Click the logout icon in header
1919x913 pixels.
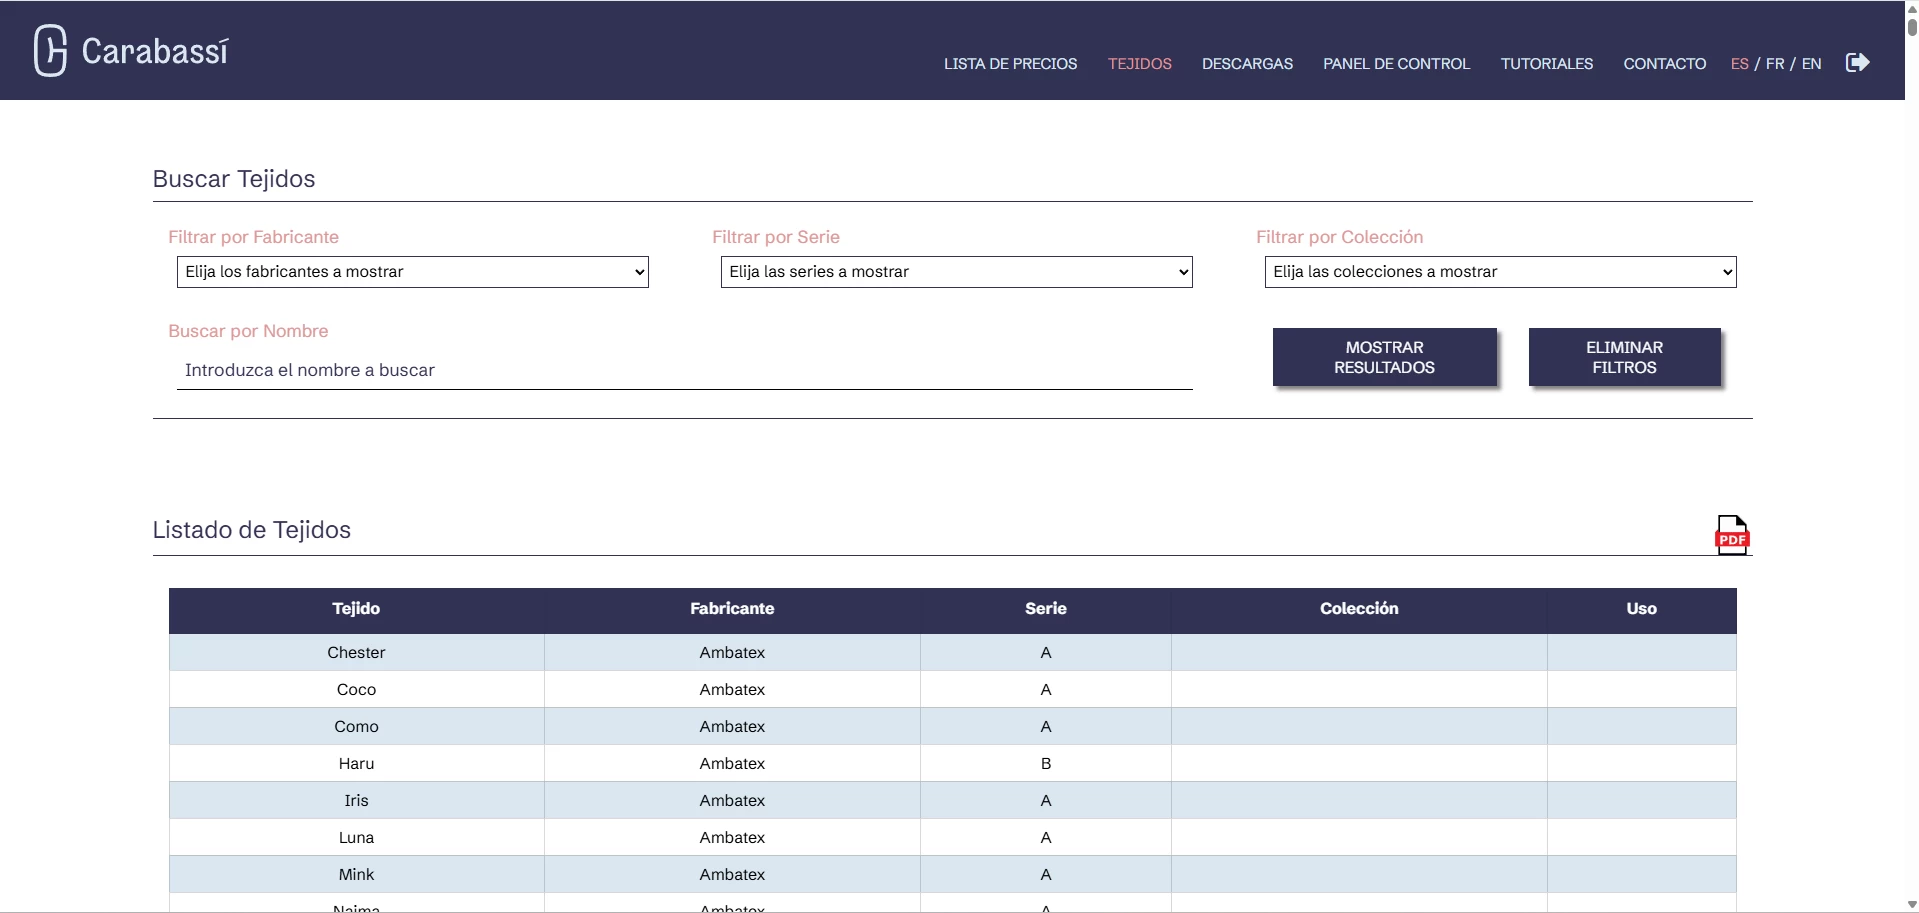click(1857, 63)
